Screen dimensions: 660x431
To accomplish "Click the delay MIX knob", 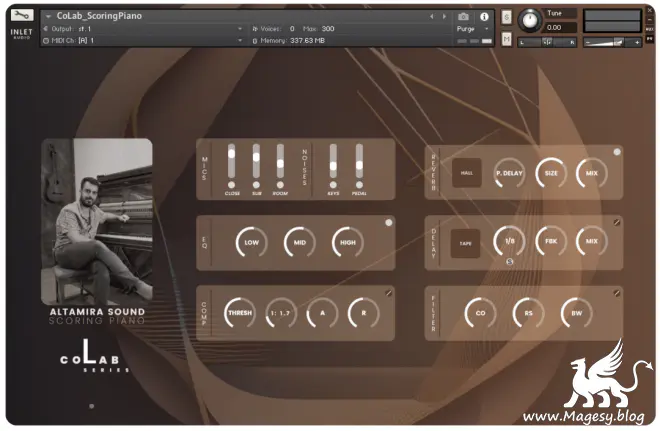I will pyautogui.click(x=592, y=241).
